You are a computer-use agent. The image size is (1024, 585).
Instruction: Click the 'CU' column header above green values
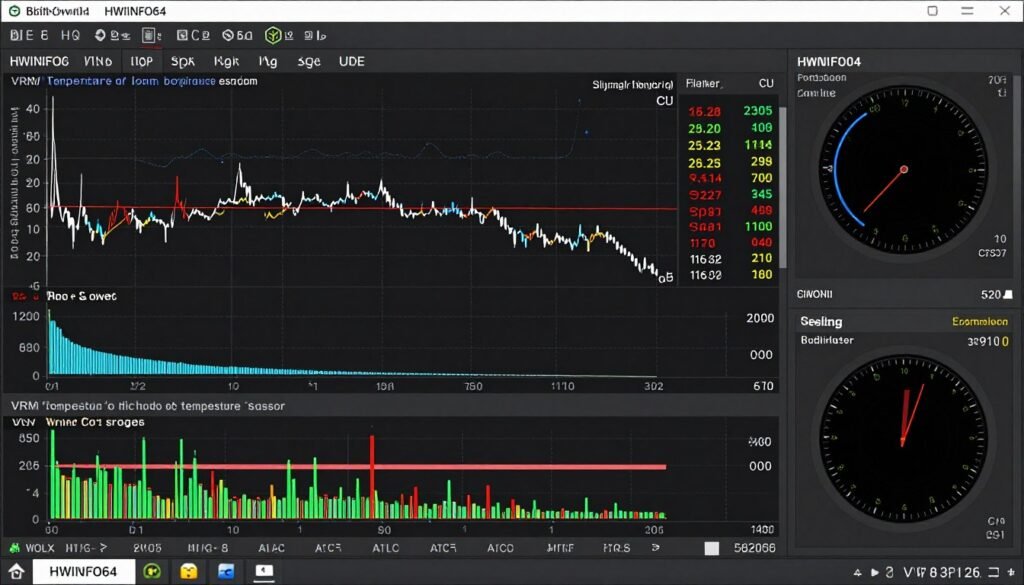(766, 84)
